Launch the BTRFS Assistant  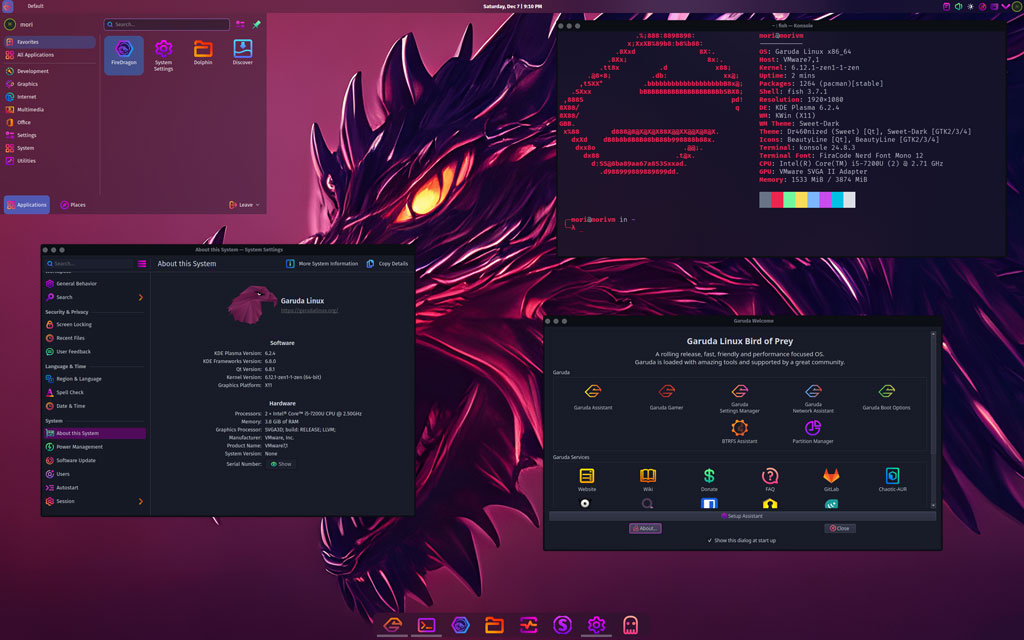[x=739, y=428]
